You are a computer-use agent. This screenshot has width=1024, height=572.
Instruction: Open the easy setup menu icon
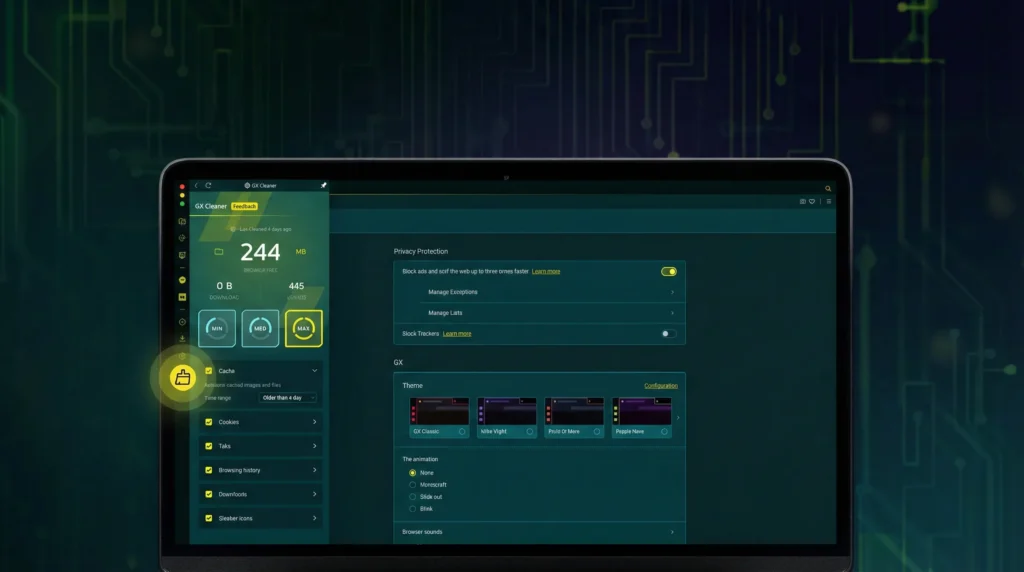click(x=828, y=201)
